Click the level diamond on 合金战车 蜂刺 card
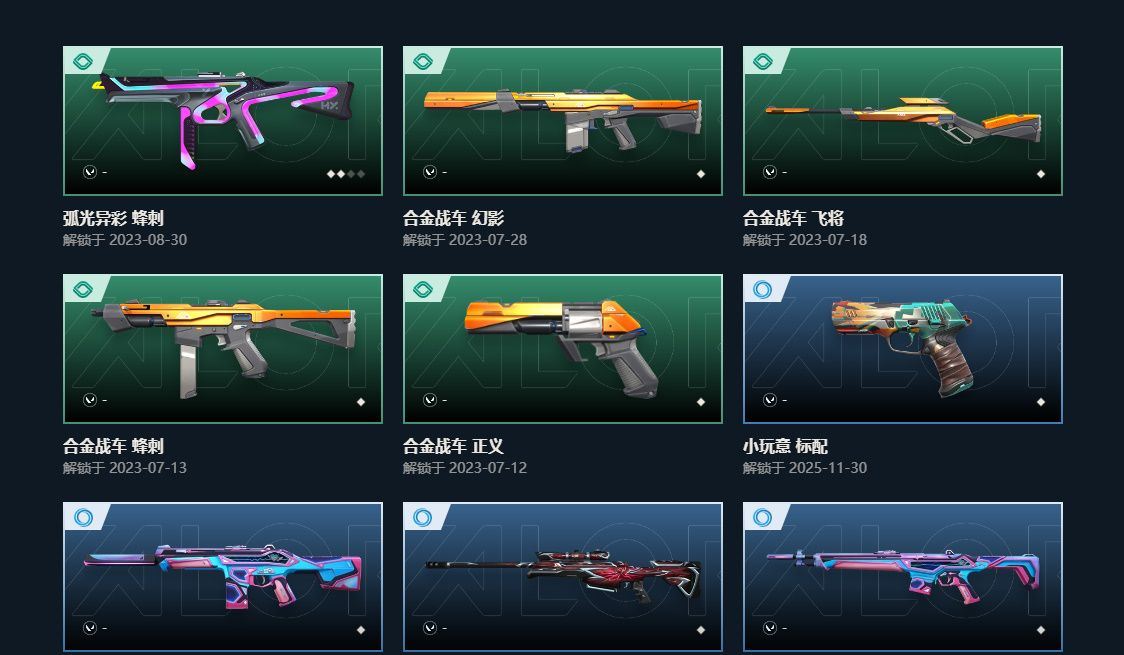The height and width of the screenshot is (655, 1124). [361, 402]
